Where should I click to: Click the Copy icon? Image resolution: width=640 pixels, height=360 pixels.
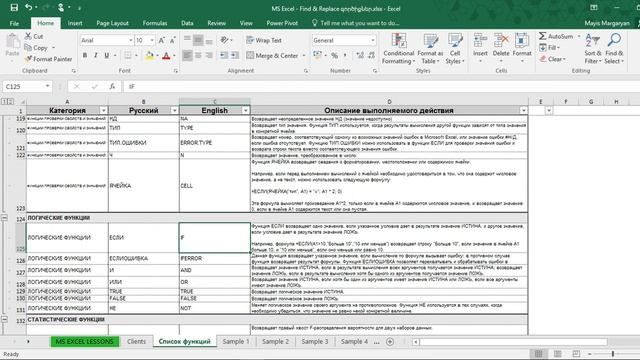[28, 48]
